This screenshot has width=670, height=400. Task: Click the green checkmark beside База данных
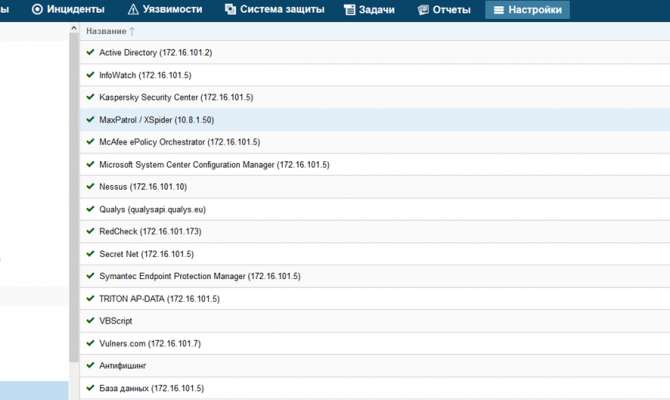tap(90, 388)
